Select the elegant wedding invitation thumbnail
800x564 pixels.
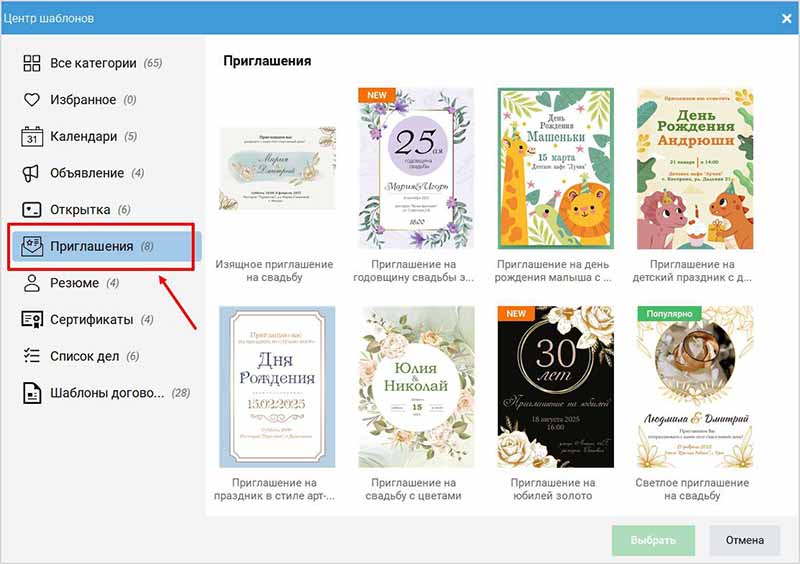coord(277,168)
